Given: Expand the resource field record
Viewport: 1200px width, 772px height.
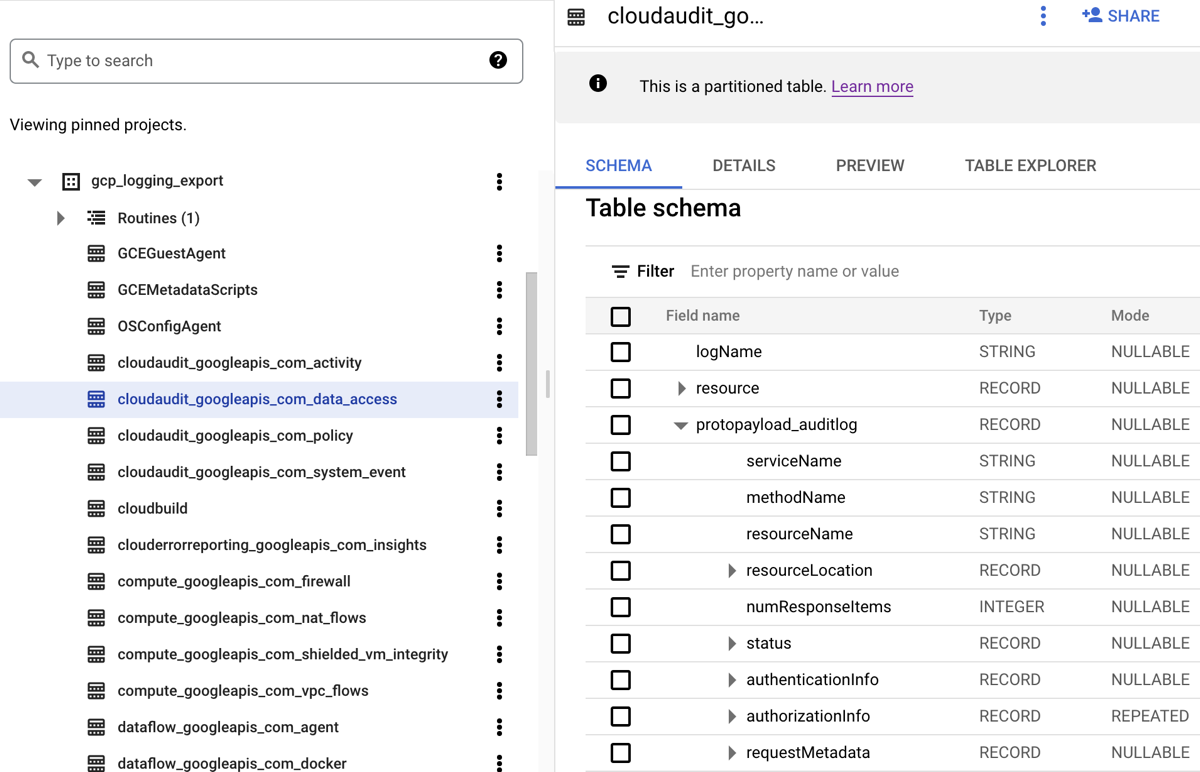Looking at the screenshot, I should [681, 388].
